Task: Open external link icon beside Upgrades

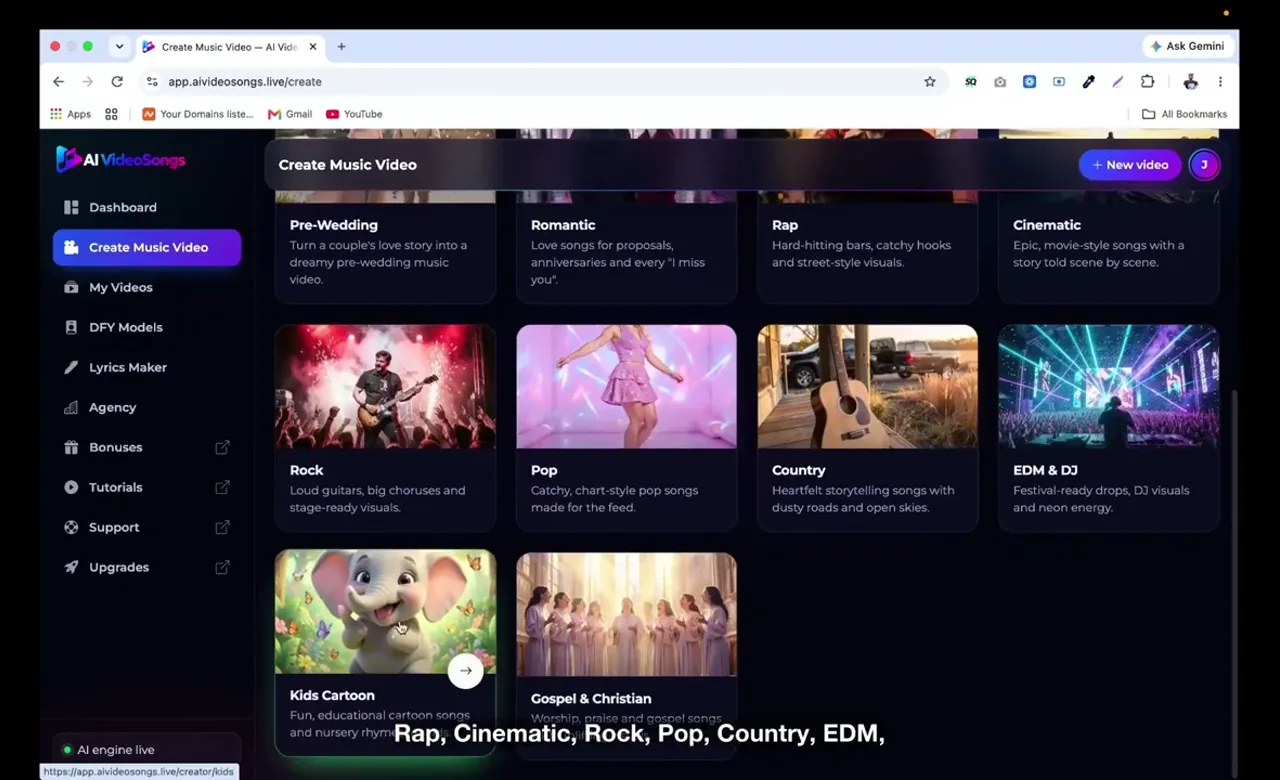Action: (222, 567)
